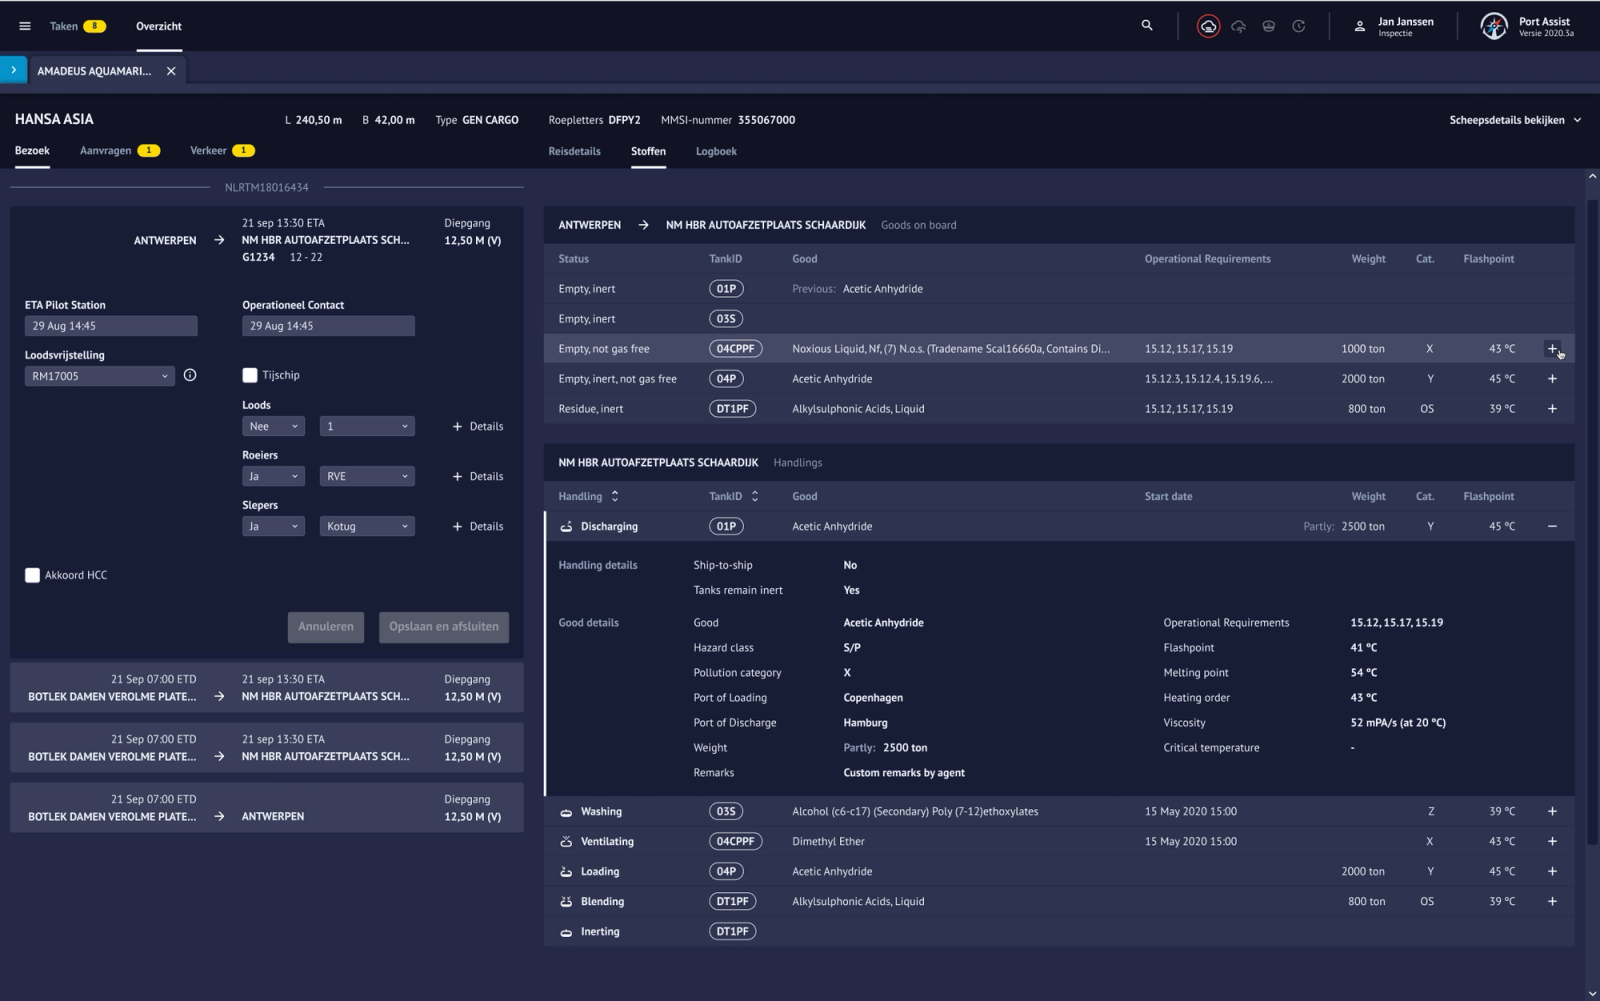Click the pilot cap icon

point(1268,26)
